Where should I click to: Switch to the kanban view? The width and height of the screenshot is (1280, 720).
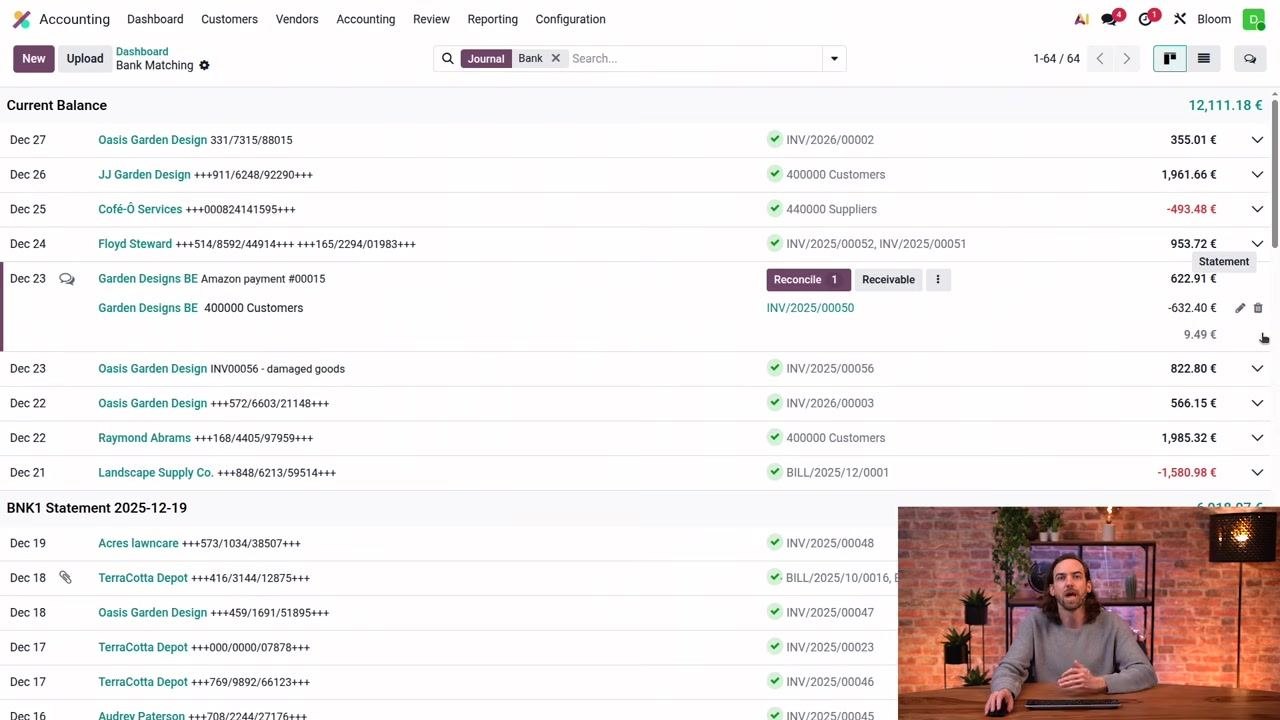tap(1169, 59)
